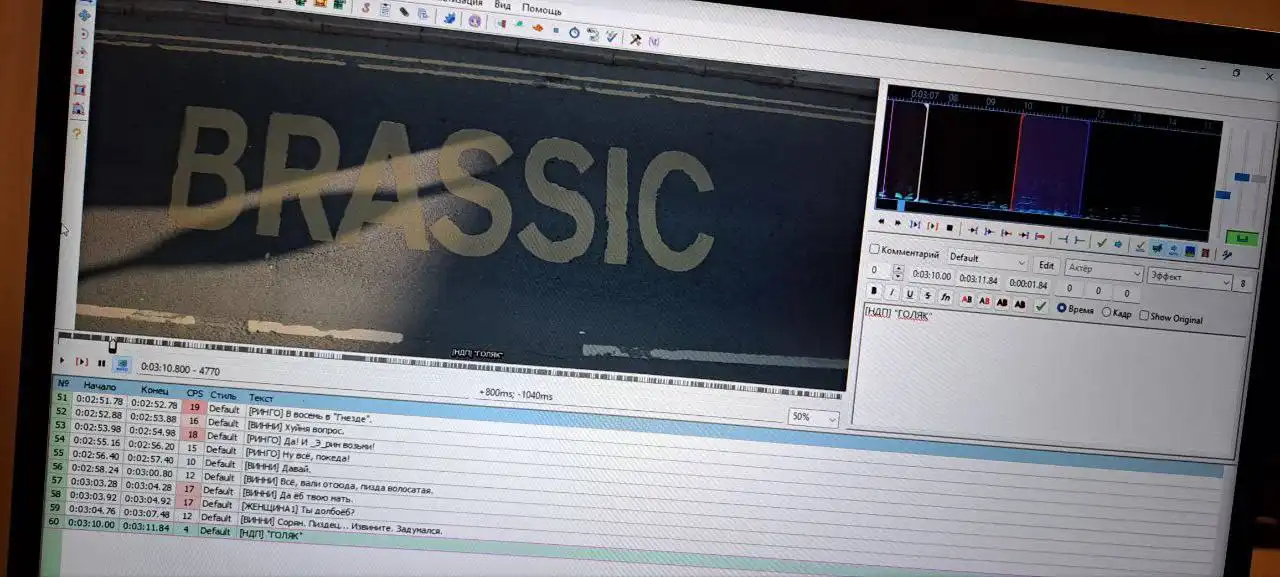The width and height of the screenshot is (1280, 577).
Task: Toggle bold formatting button
Action: (874, 291)
